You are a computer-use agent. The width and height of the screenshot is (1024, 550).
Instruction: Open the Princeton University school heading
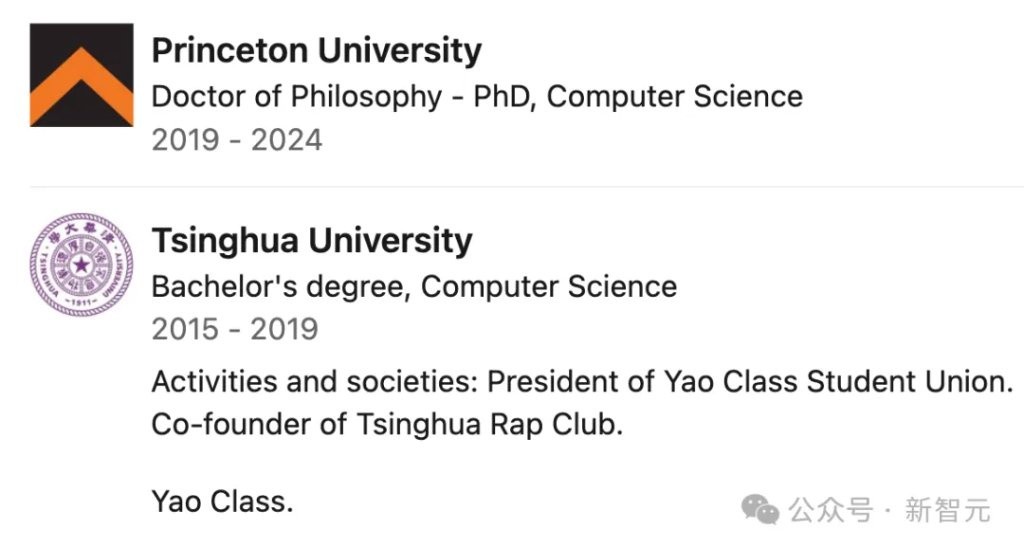(x=316, y=50)
